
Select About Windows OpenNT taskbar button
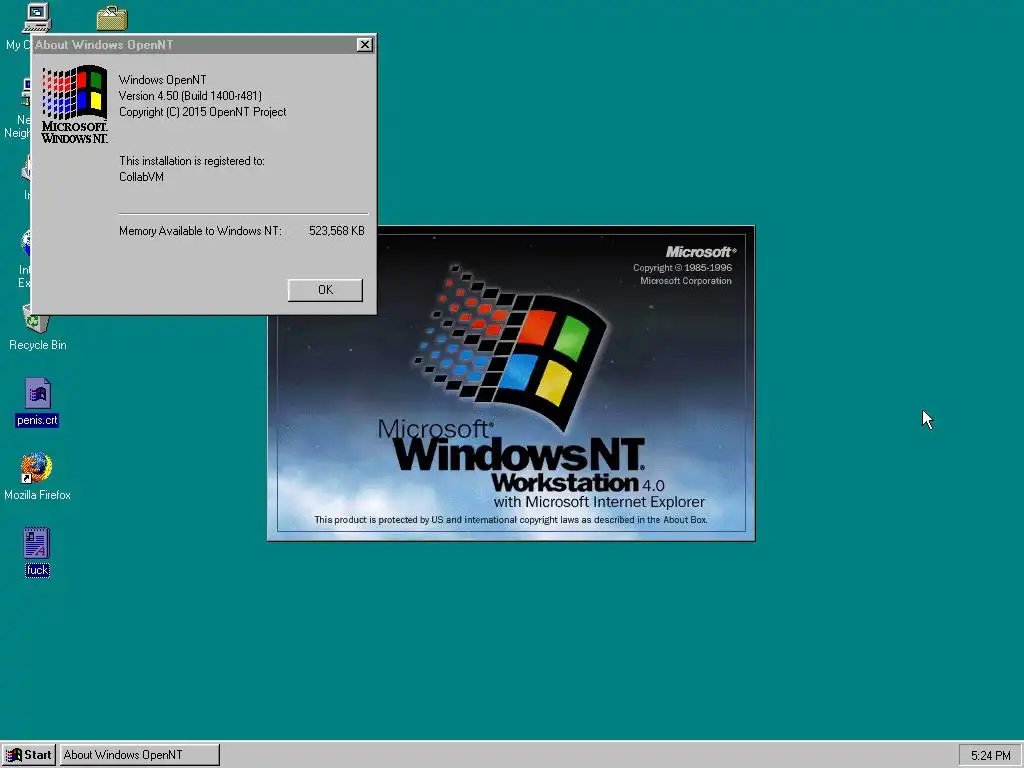[x=140, y=755]
